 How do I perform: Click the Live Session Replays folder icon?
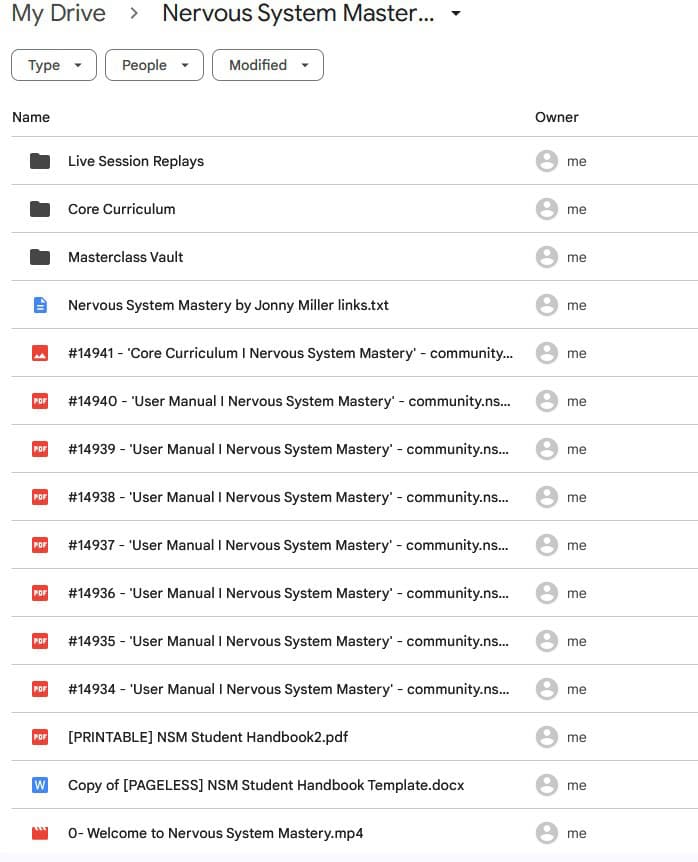coord(40,161)
